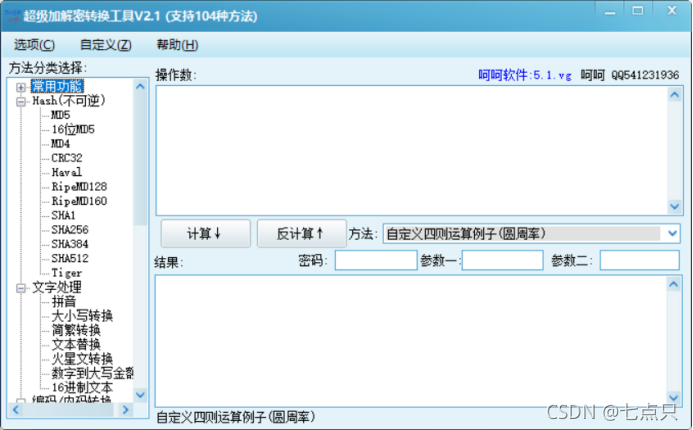Click into the 密码 input field
The width and height of the screenshot is (693, 430).
click(376, 260)
